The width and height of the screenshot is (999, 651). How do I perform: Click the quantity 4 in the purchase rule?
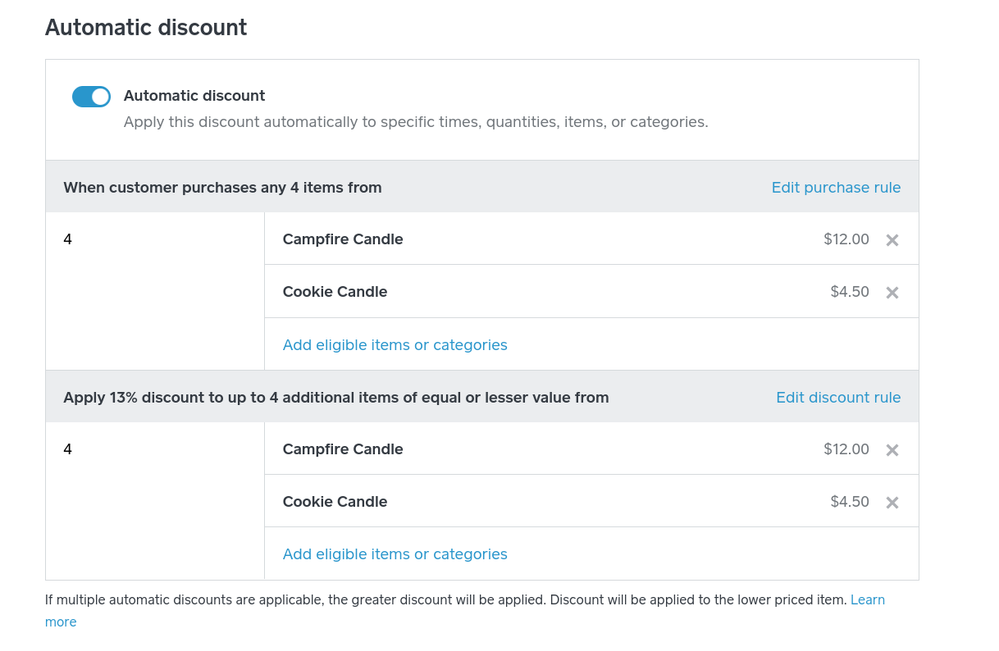68,240
